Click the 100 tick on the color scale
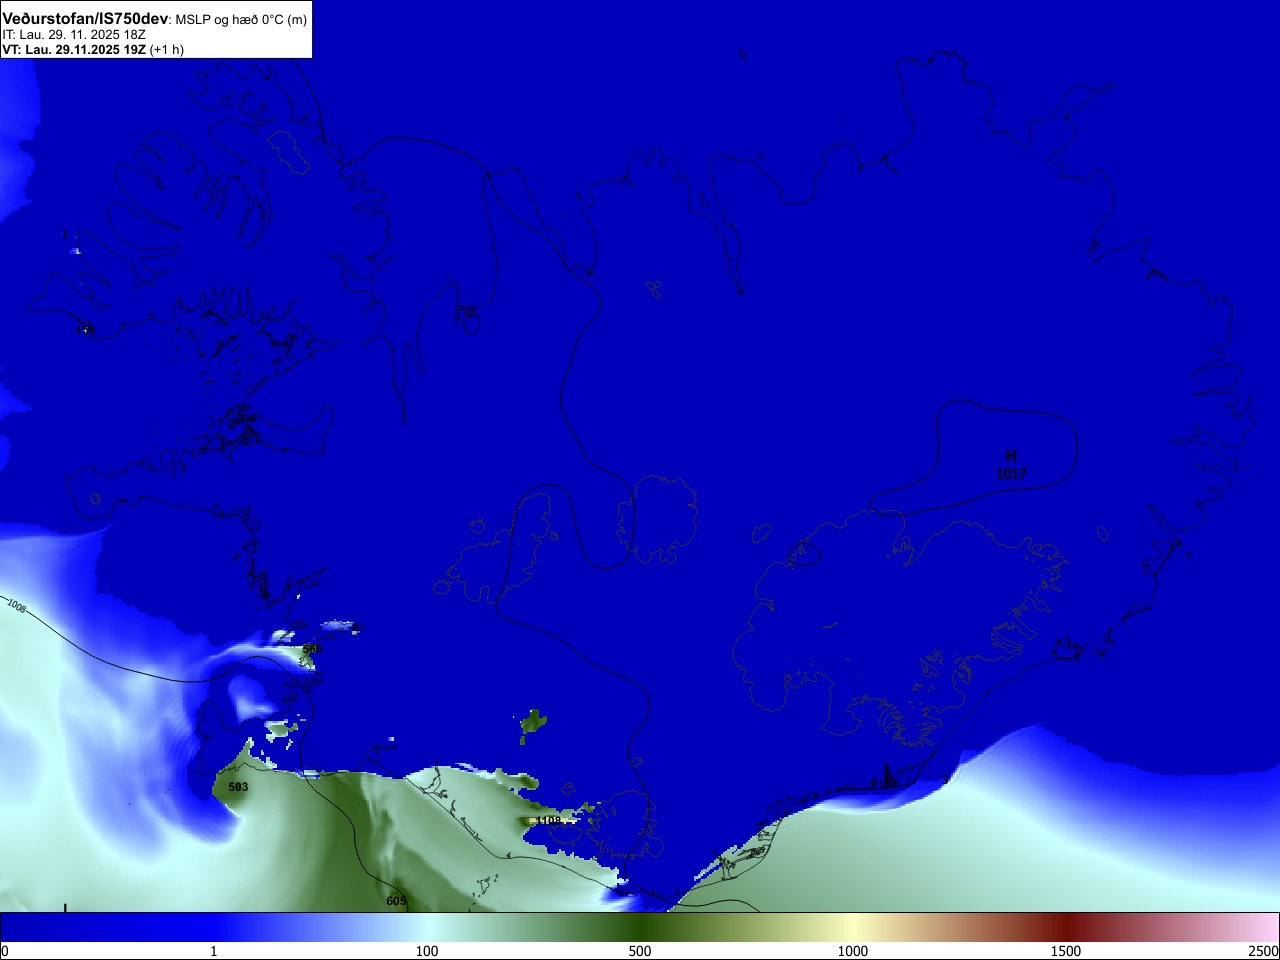Viewport: 1280px width, 960px height. coord(427,951)
